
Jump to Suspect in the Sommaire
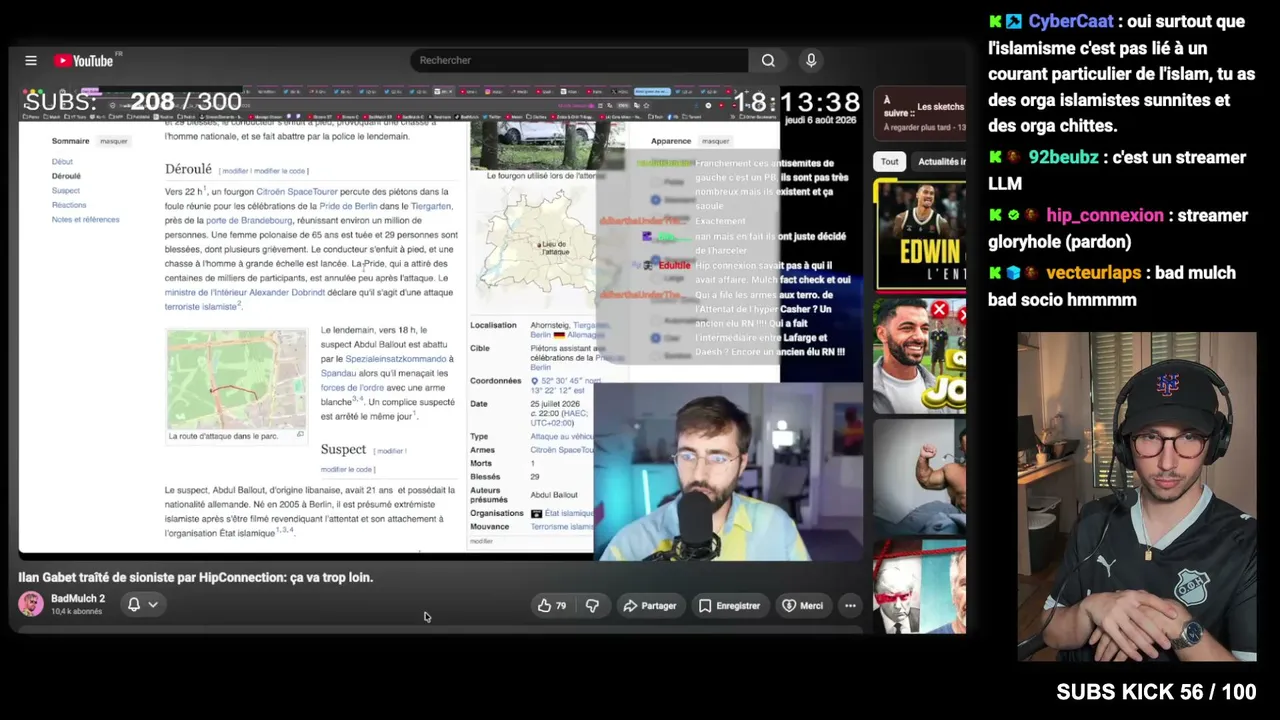pyautogui.click(x=66, y=190)
